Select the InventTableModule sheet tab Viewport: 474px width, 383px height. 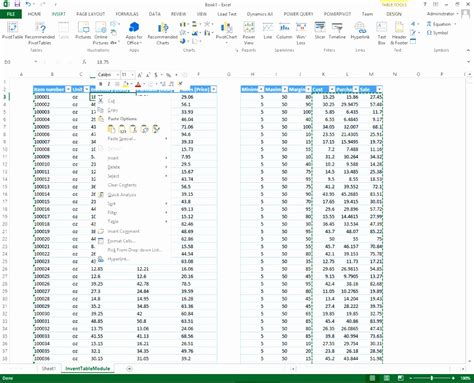click(87, 368)
